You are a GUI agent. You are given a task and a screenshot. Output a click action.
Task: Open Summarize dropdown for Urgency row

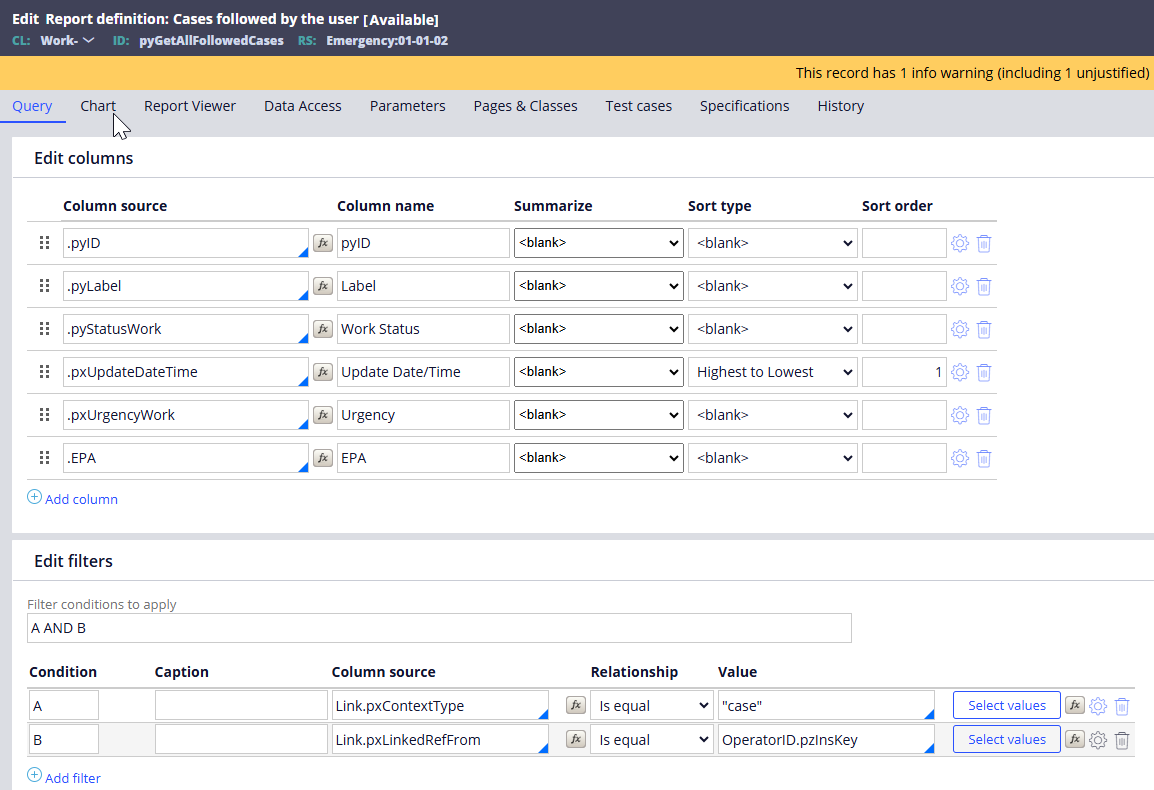(x=598, y=415)
